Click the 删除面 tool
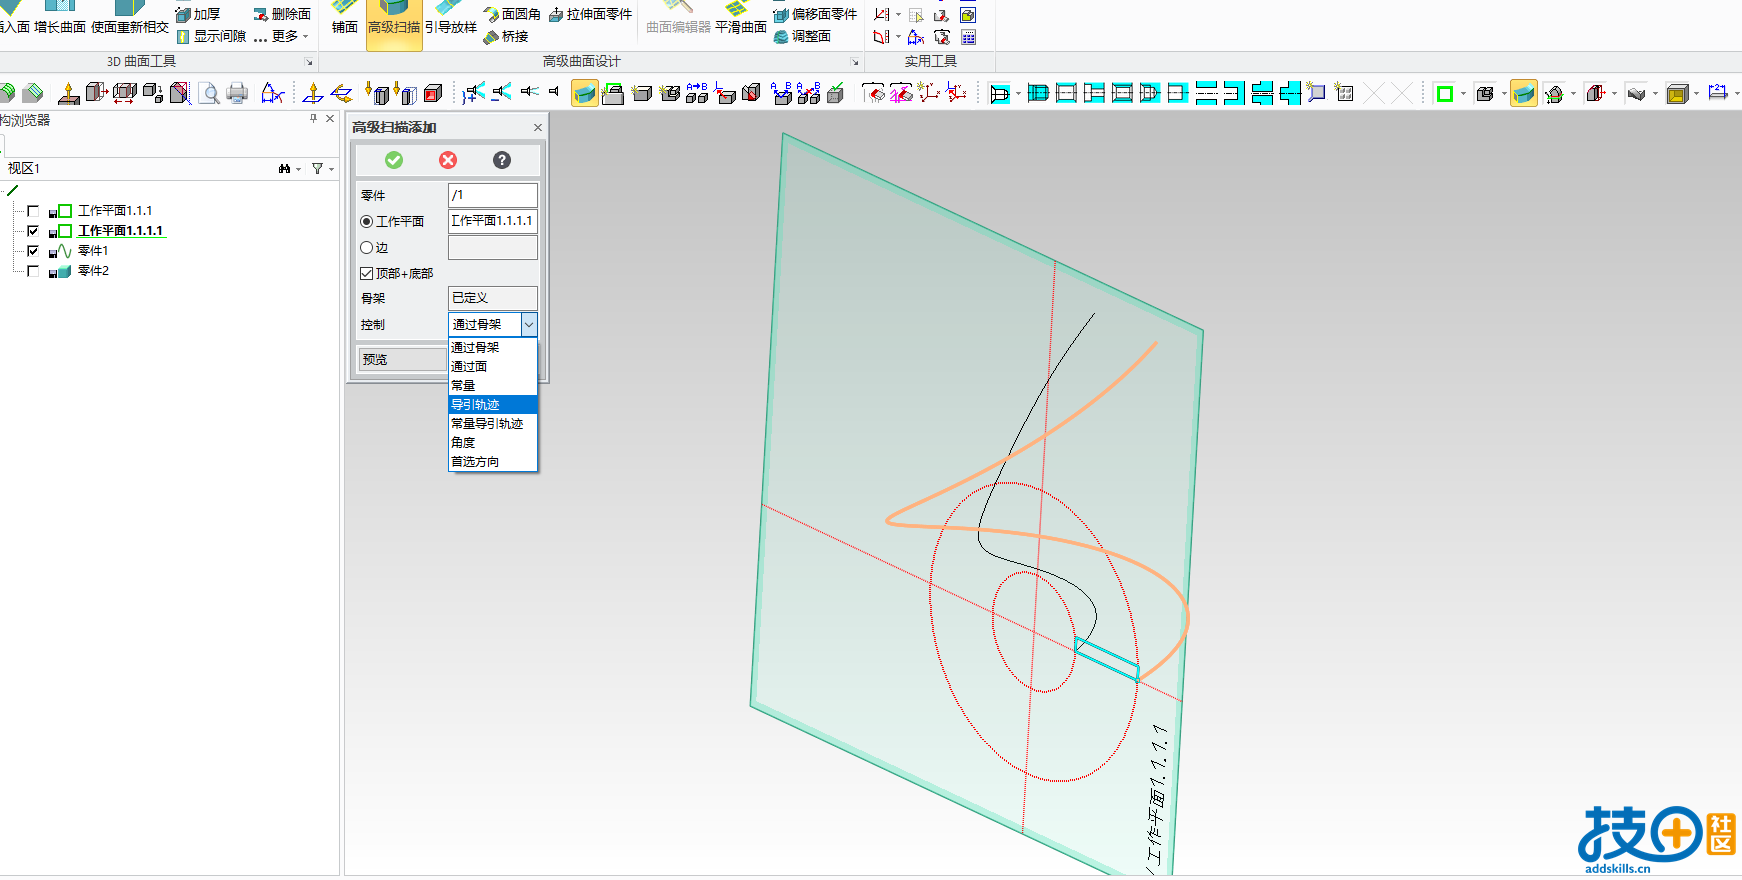Viewport: 1742px width, 880px height. point(282,14)
